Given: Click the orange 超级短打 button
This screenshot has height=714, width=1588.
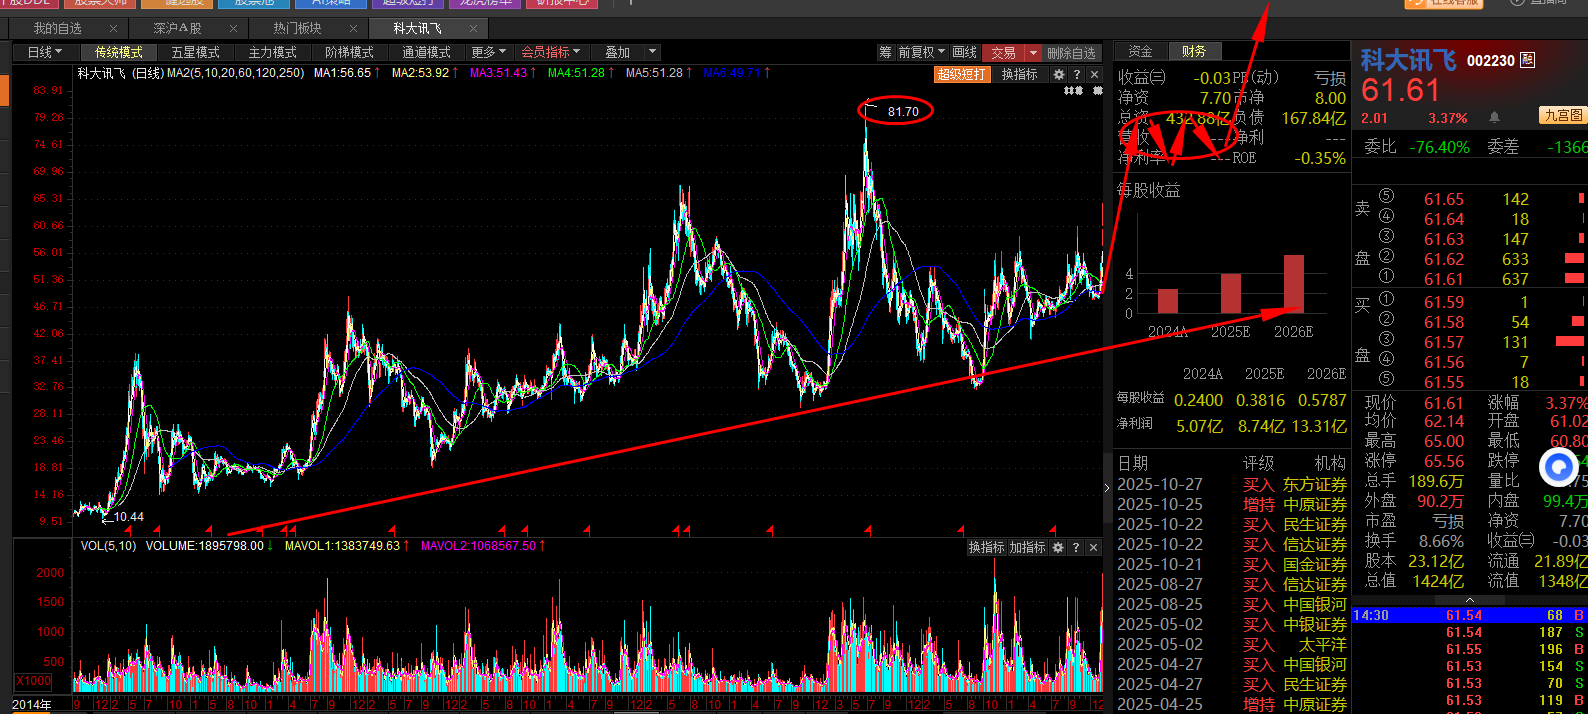Looking at the screenshot, I should [962, 75].
